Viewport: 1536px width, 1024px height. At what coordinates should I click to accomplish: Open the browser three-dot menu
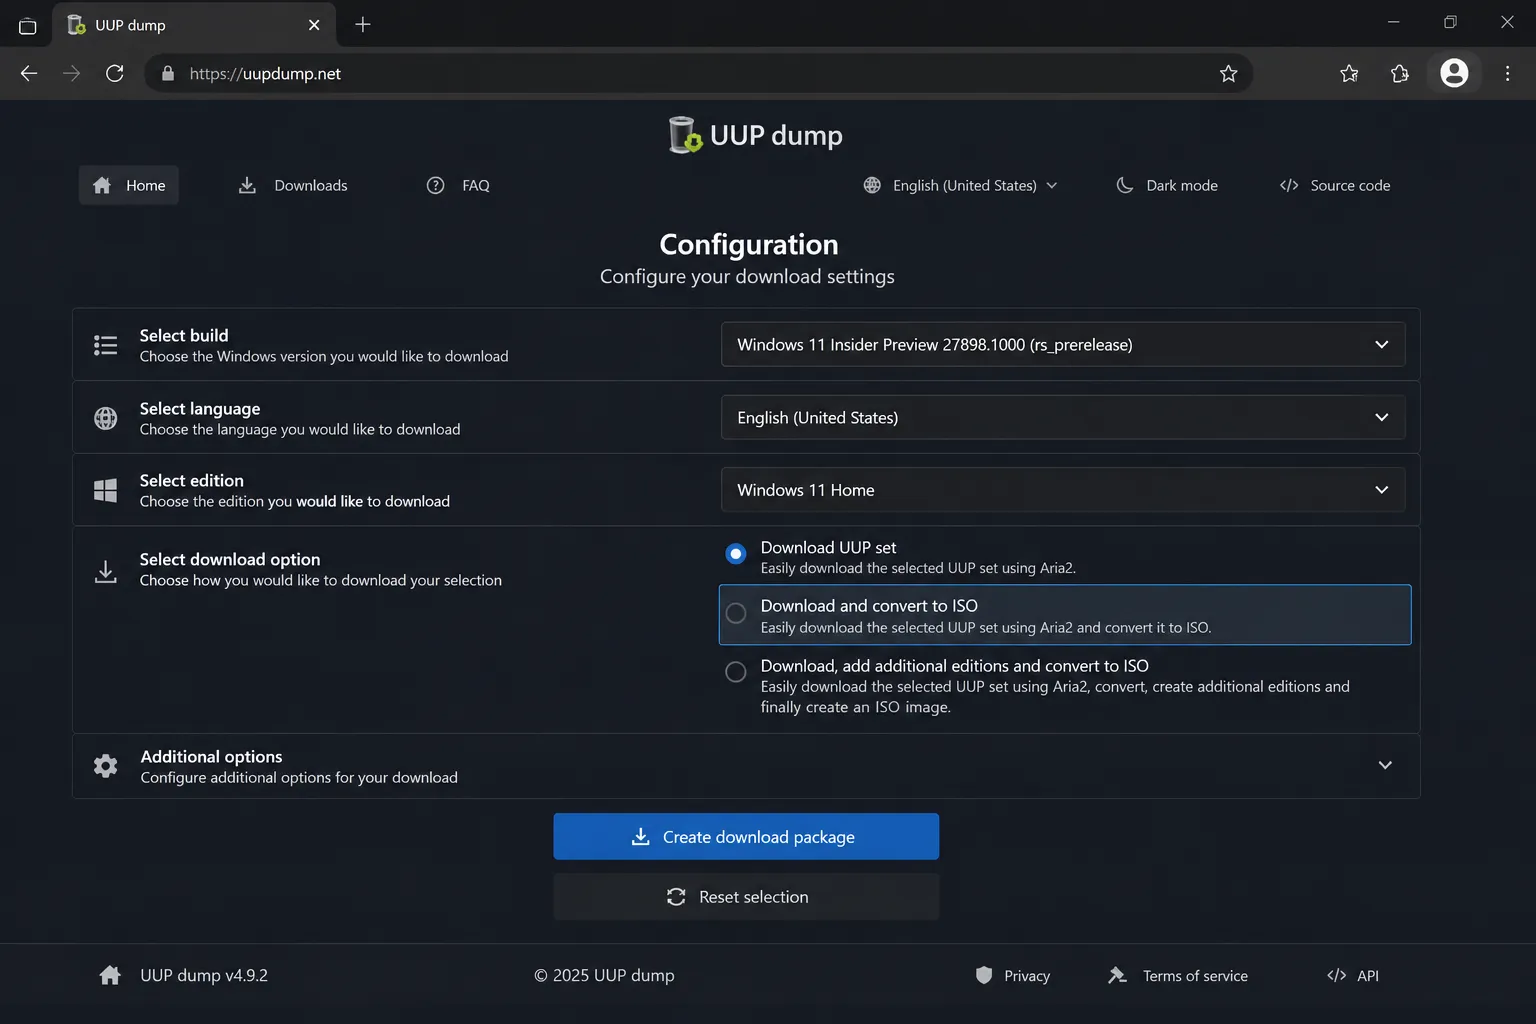click(x=1507, y=73)
